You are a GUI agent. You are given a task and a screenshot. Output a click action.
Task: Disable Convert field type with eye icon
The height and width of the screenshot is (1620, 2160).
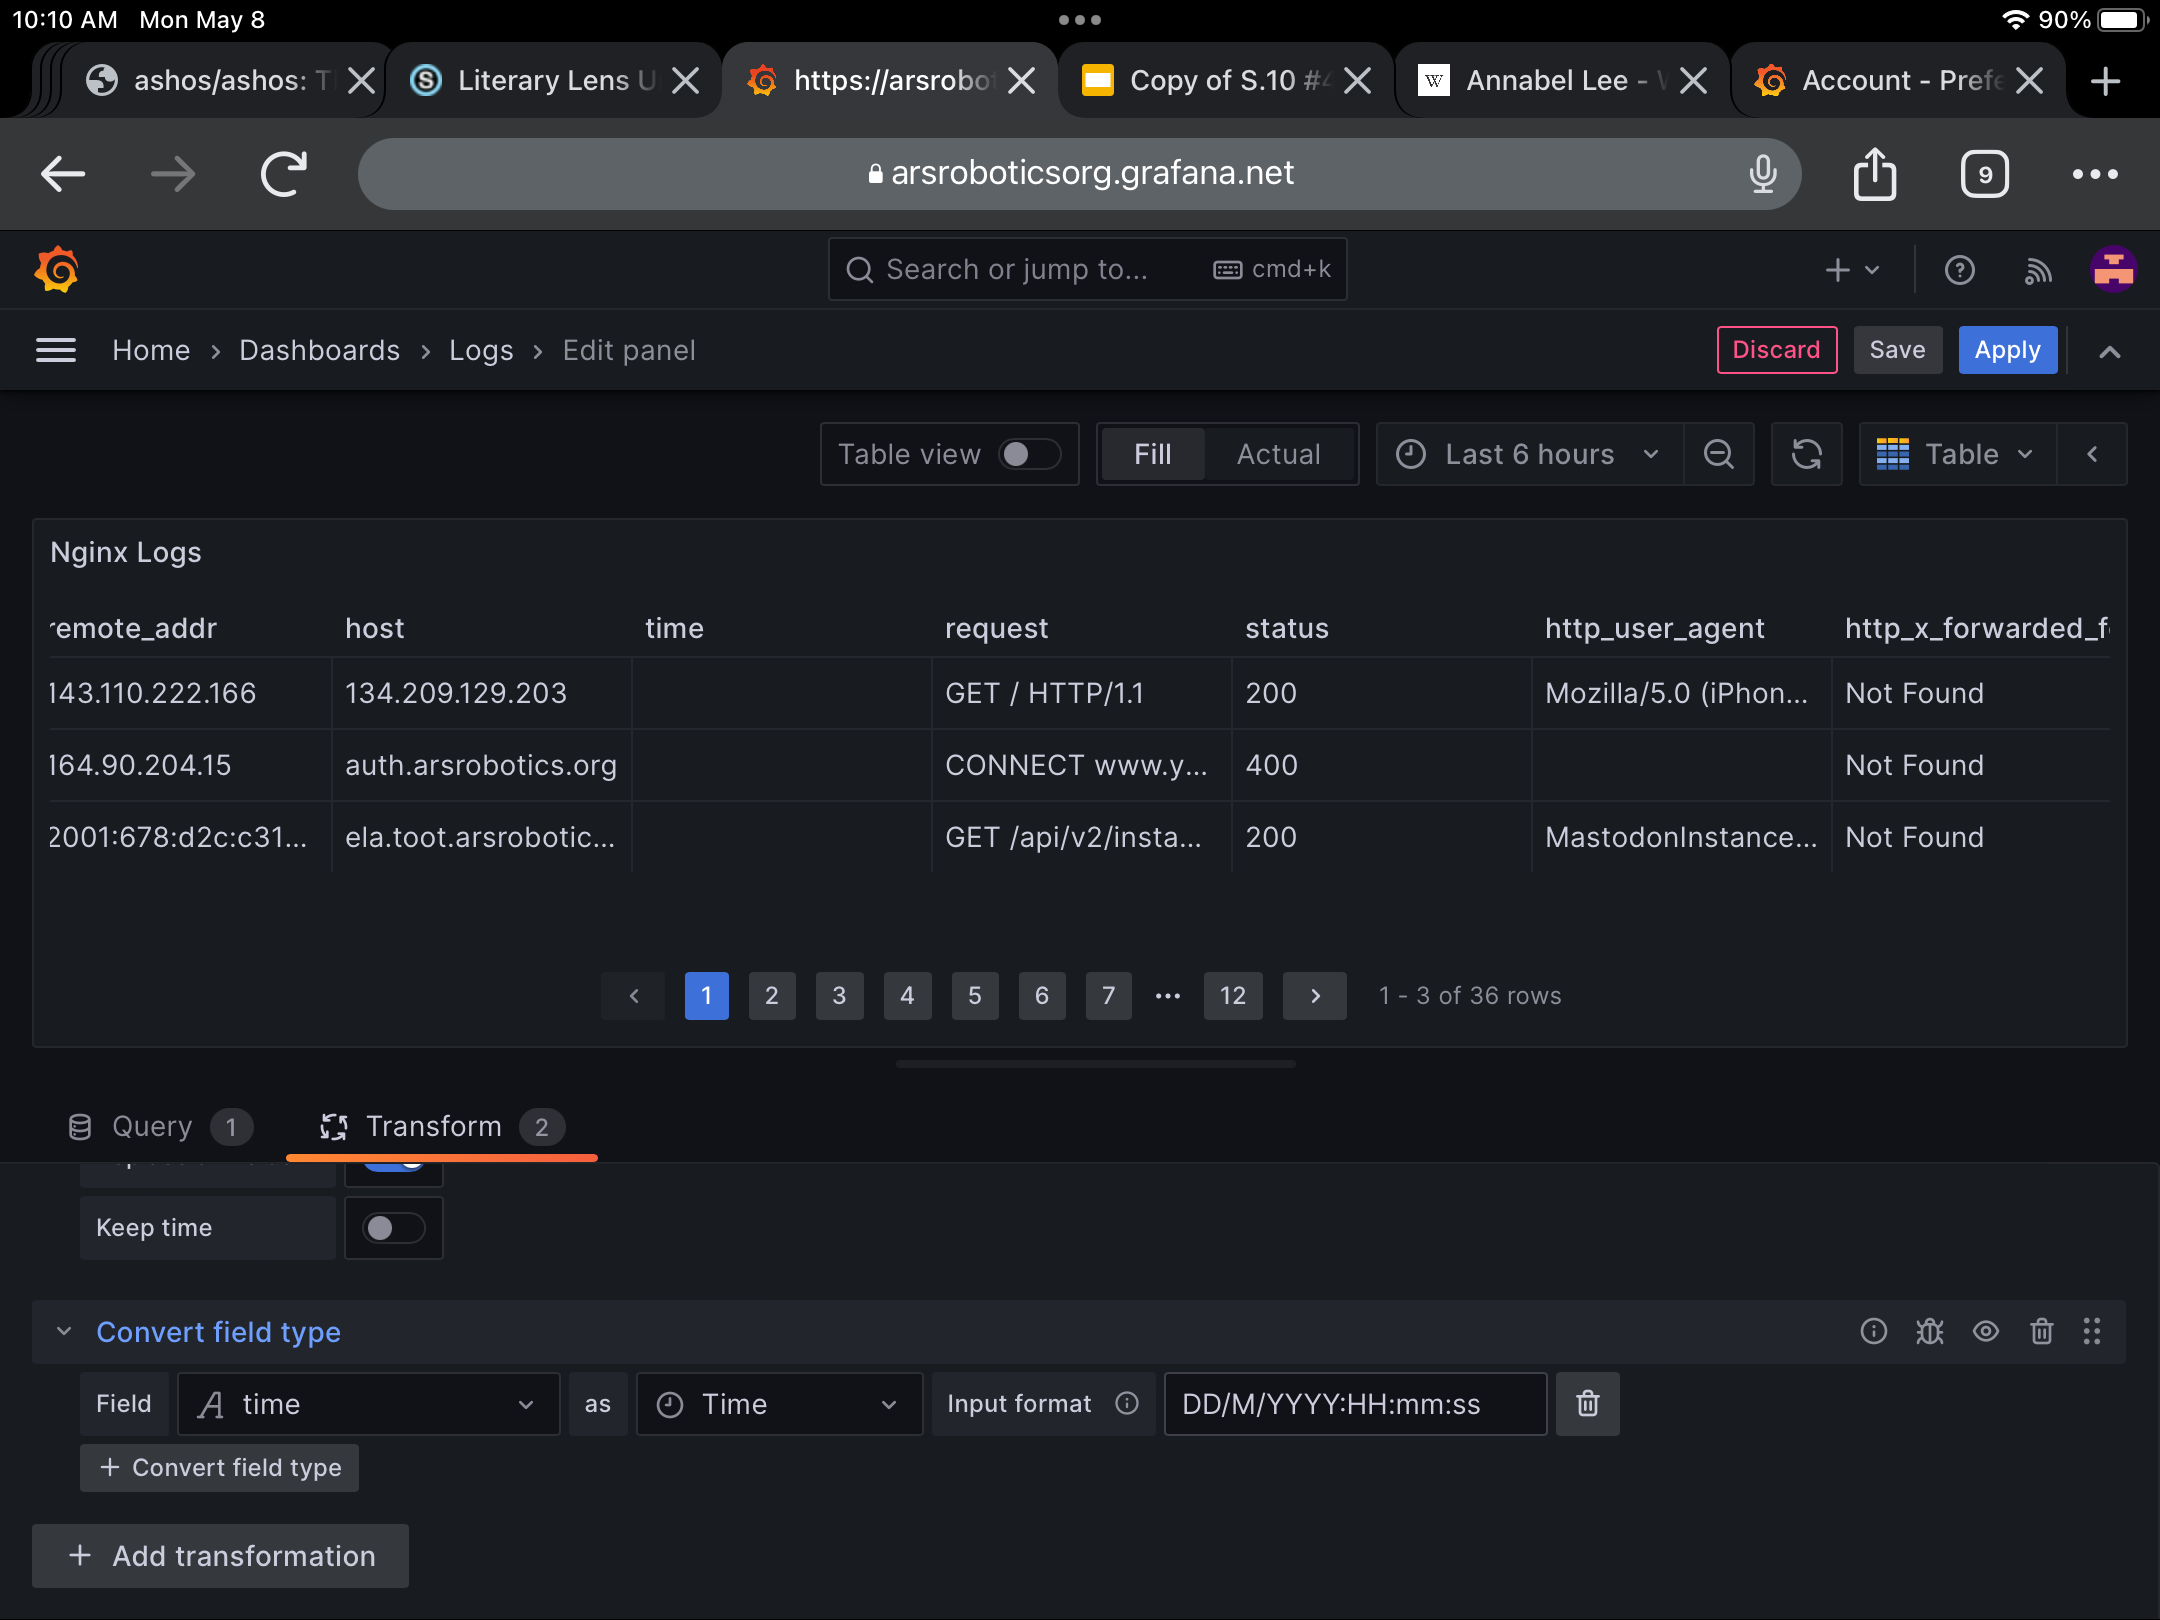(x=1985, y=1331)
